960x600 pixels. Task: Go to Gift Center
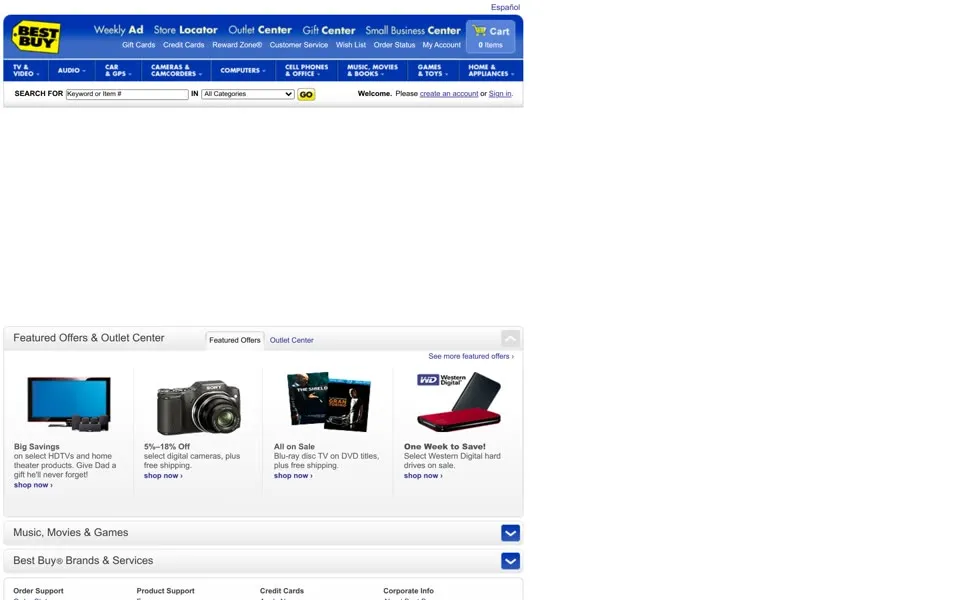[329, 30]
